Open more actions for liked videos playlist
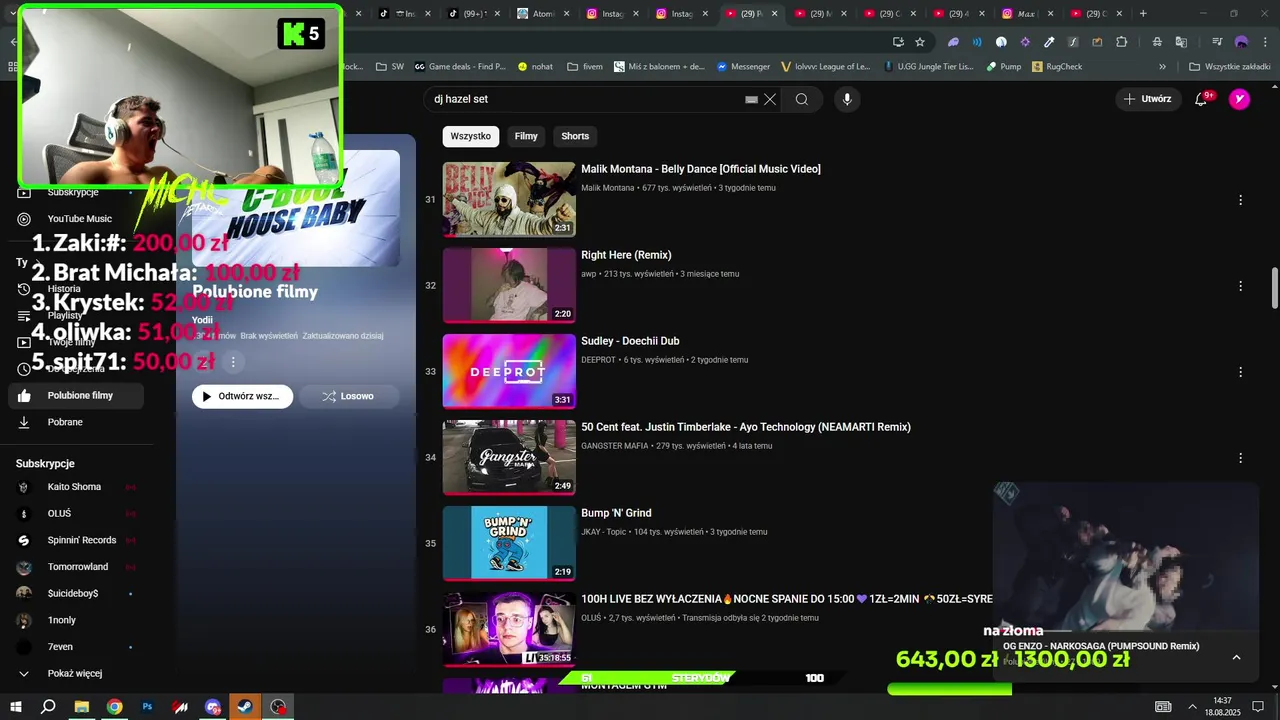The height and width of the screenshot is (720, 1280). (233, 362)
